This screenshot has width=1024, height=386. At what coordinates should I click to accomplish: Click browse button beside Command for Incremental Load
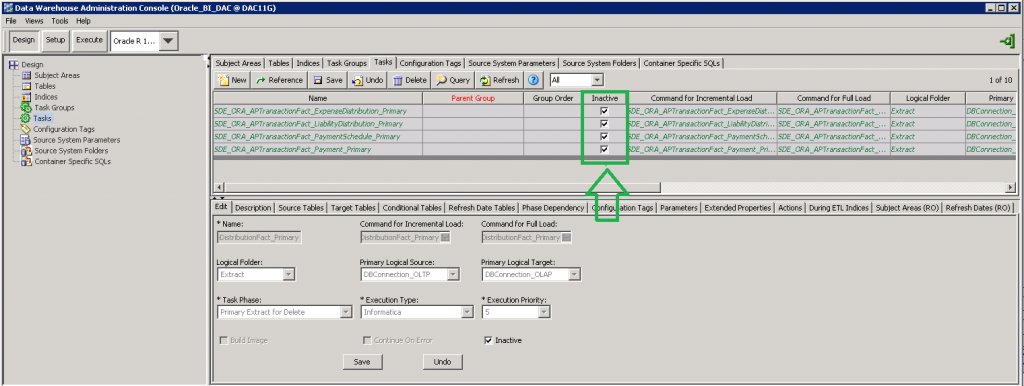[445, 238]
